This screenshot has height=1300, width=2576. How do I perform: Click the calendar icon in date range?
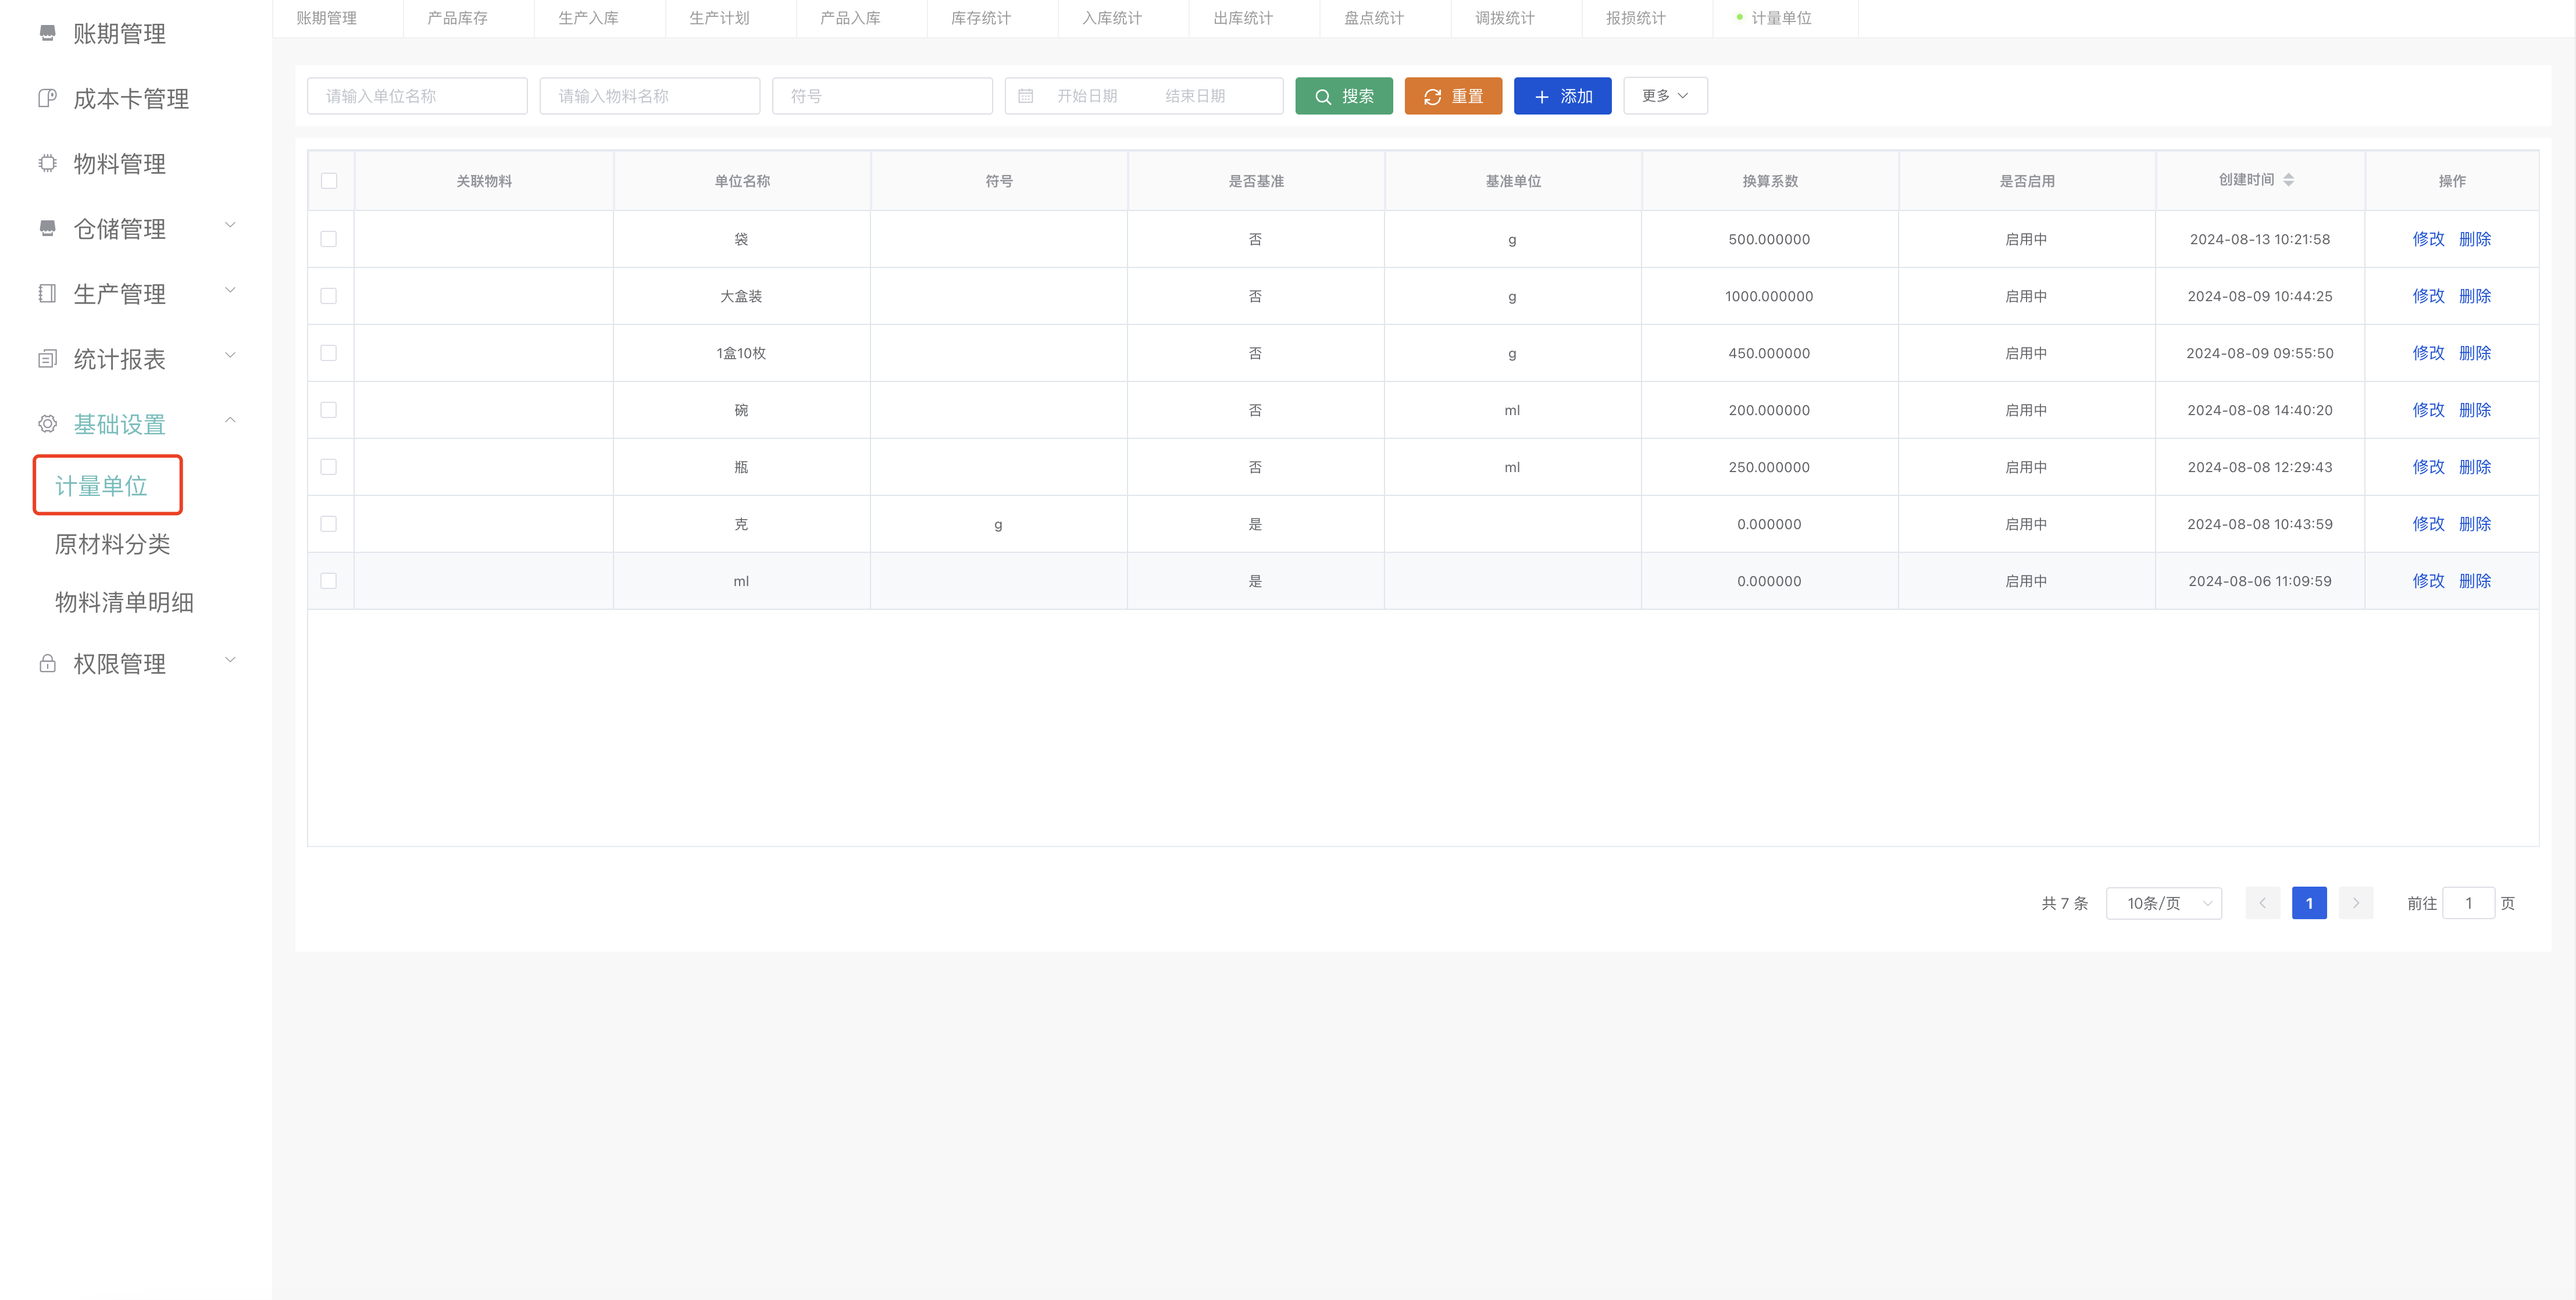pyautogui.click(x=1025, y=96)
